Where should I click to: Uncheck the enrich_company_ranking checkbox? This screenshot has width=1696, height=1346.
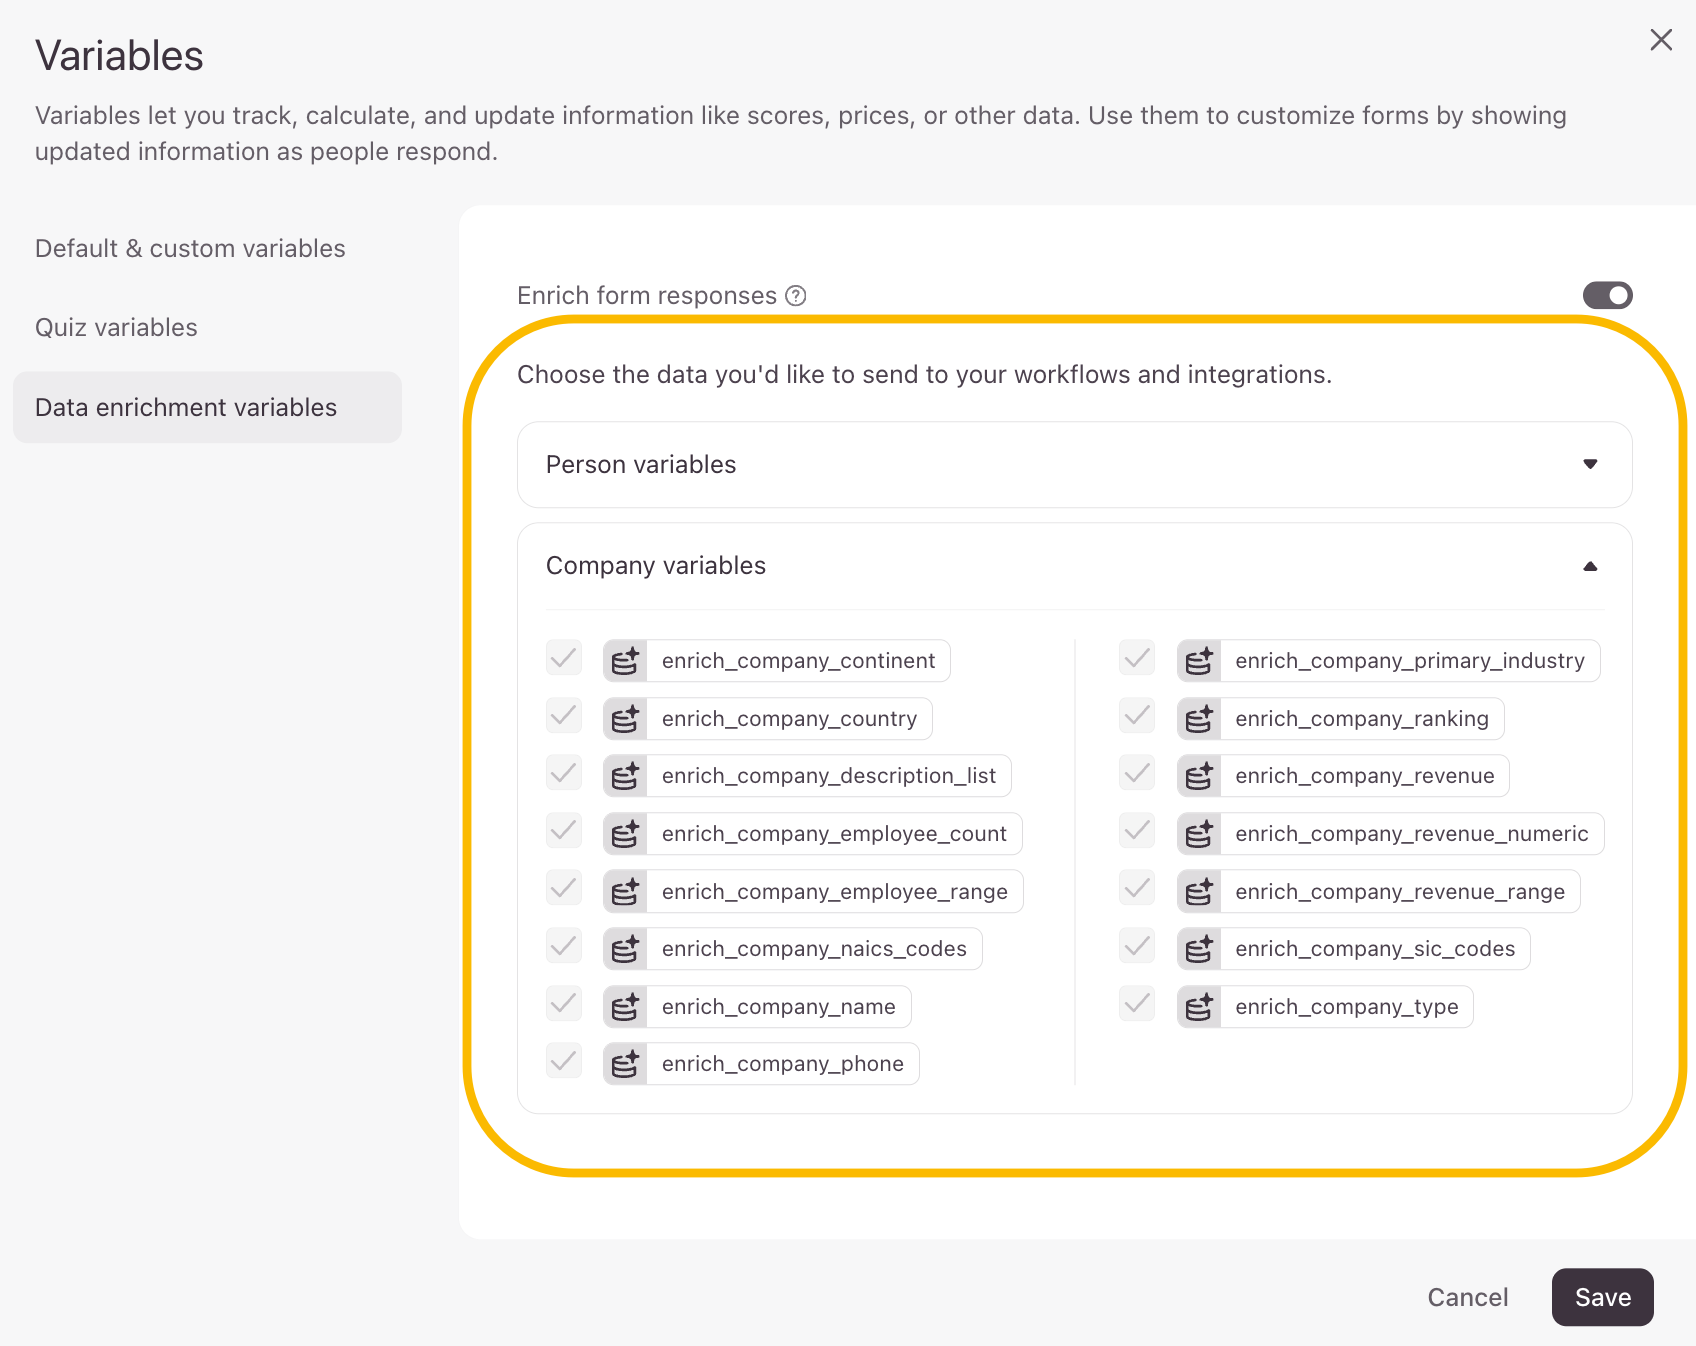point(1137,716)
